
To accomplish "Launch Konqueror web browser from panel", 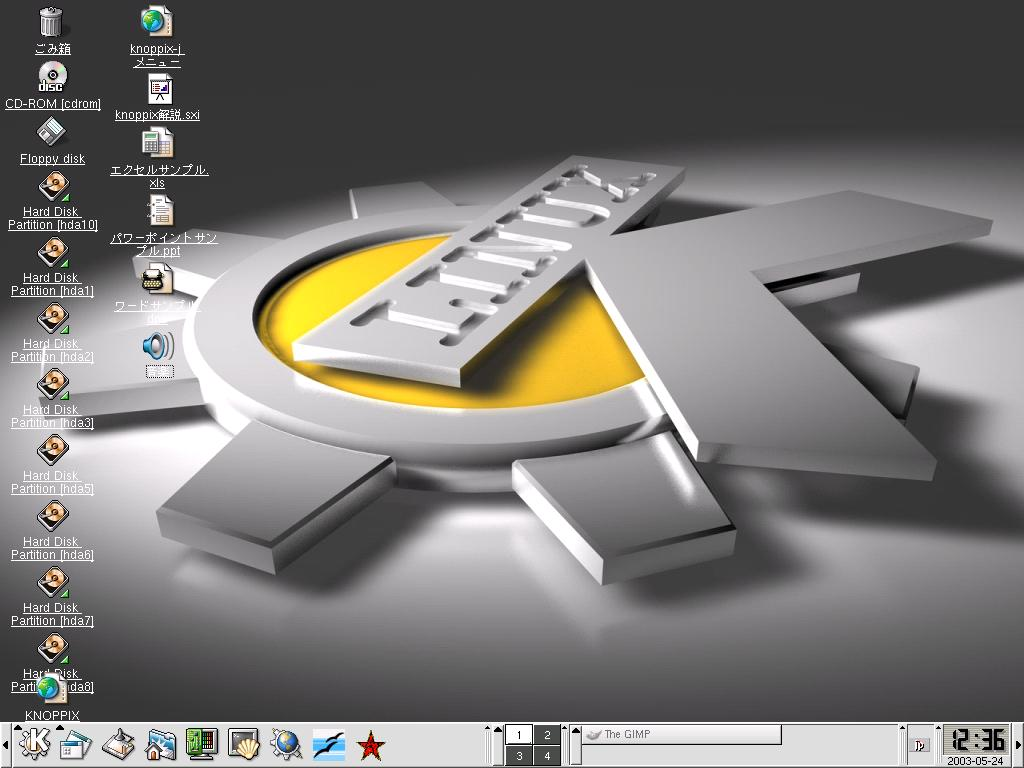I will (x=286, y=744).
